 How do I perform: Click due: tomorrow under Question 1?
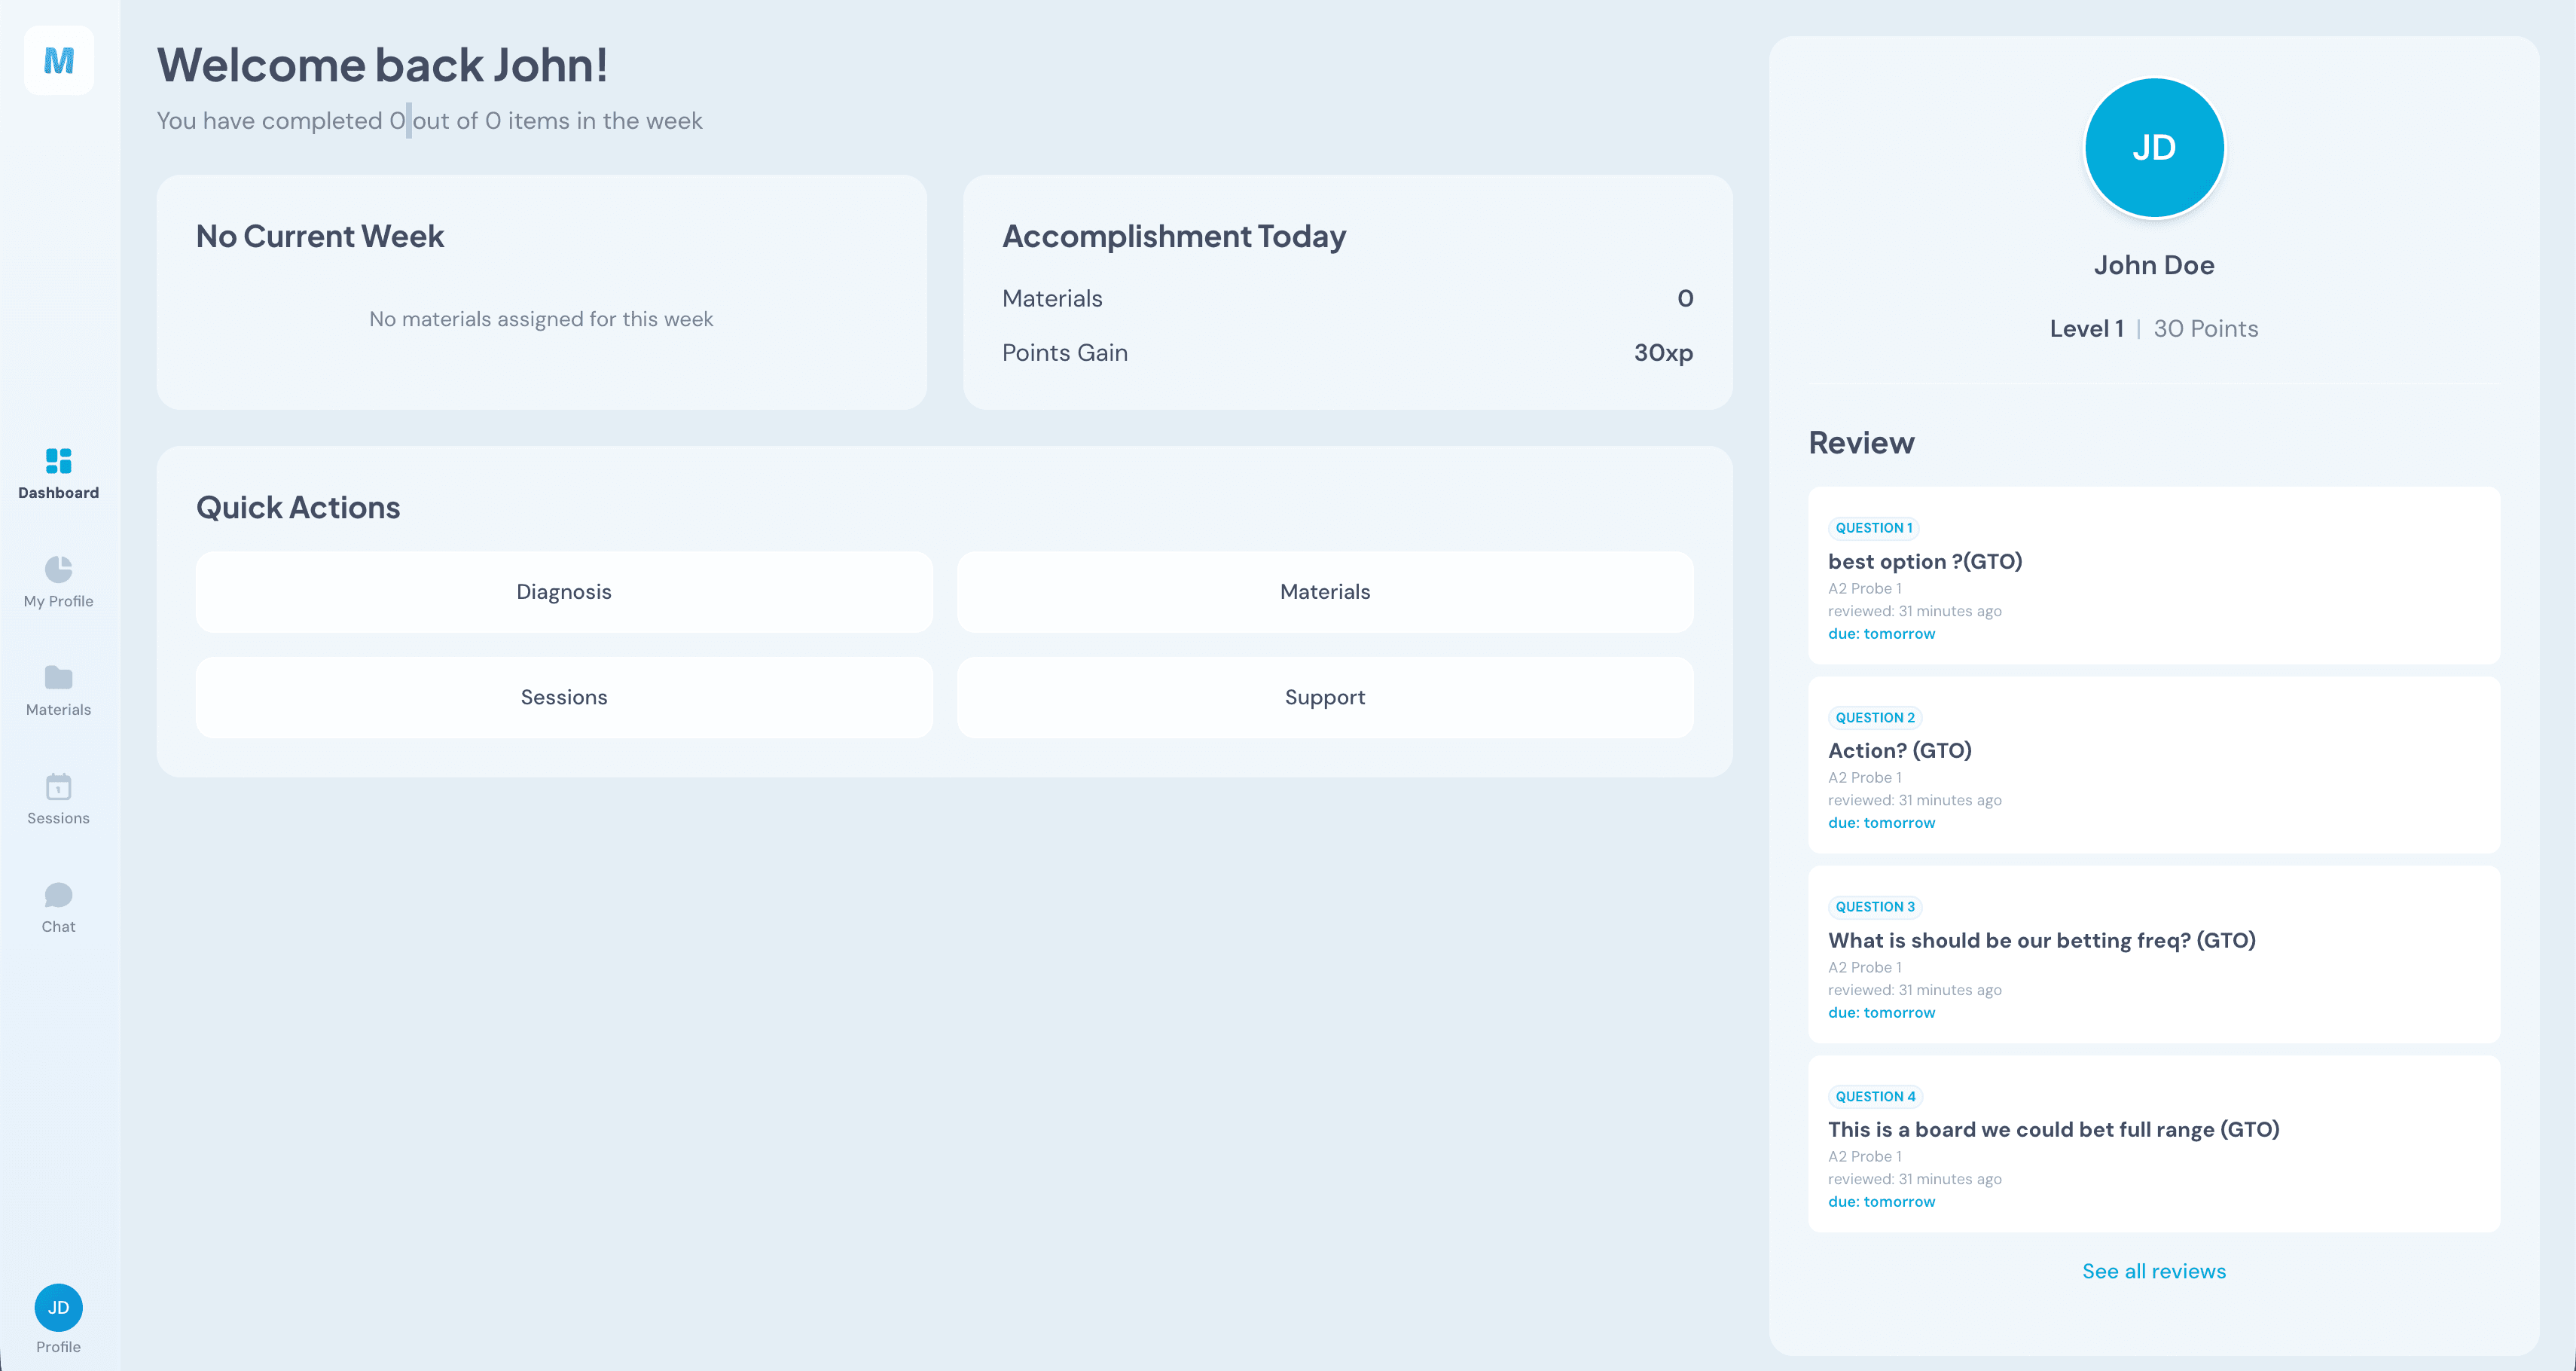pyautogui.click(x=1881, y=633)
